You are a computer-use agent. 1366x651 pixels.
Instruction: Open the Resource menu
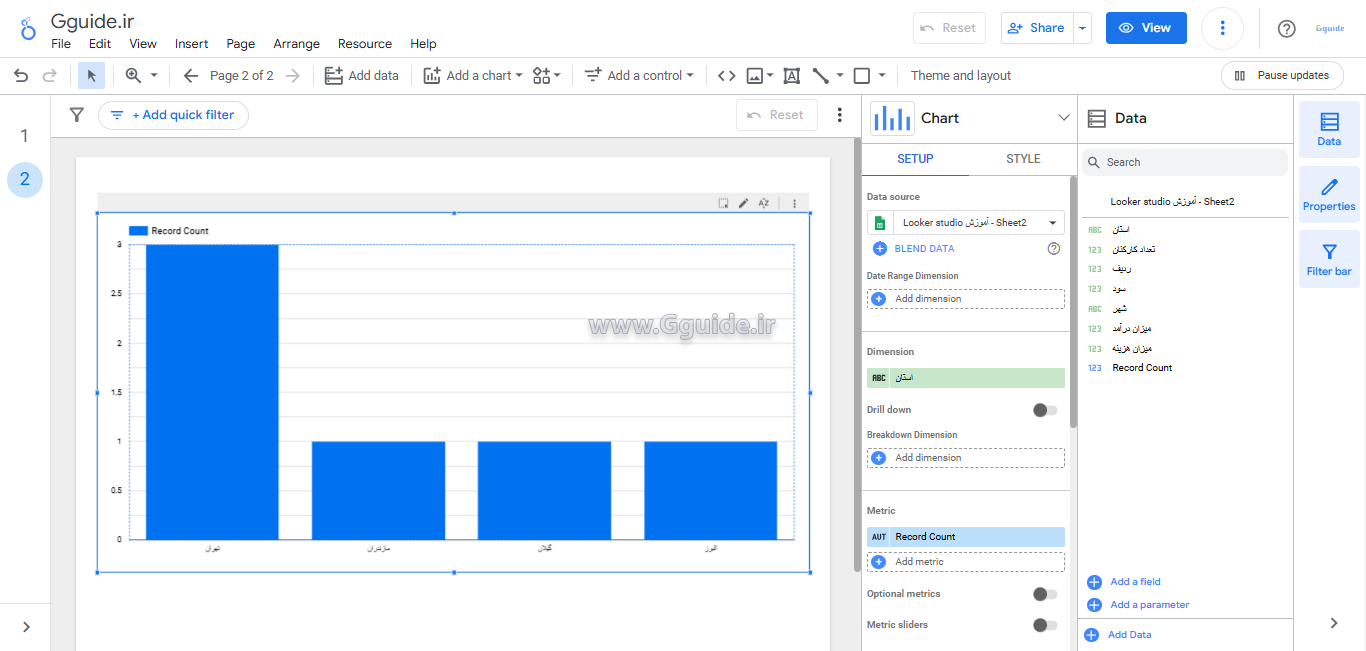point(364,44)
